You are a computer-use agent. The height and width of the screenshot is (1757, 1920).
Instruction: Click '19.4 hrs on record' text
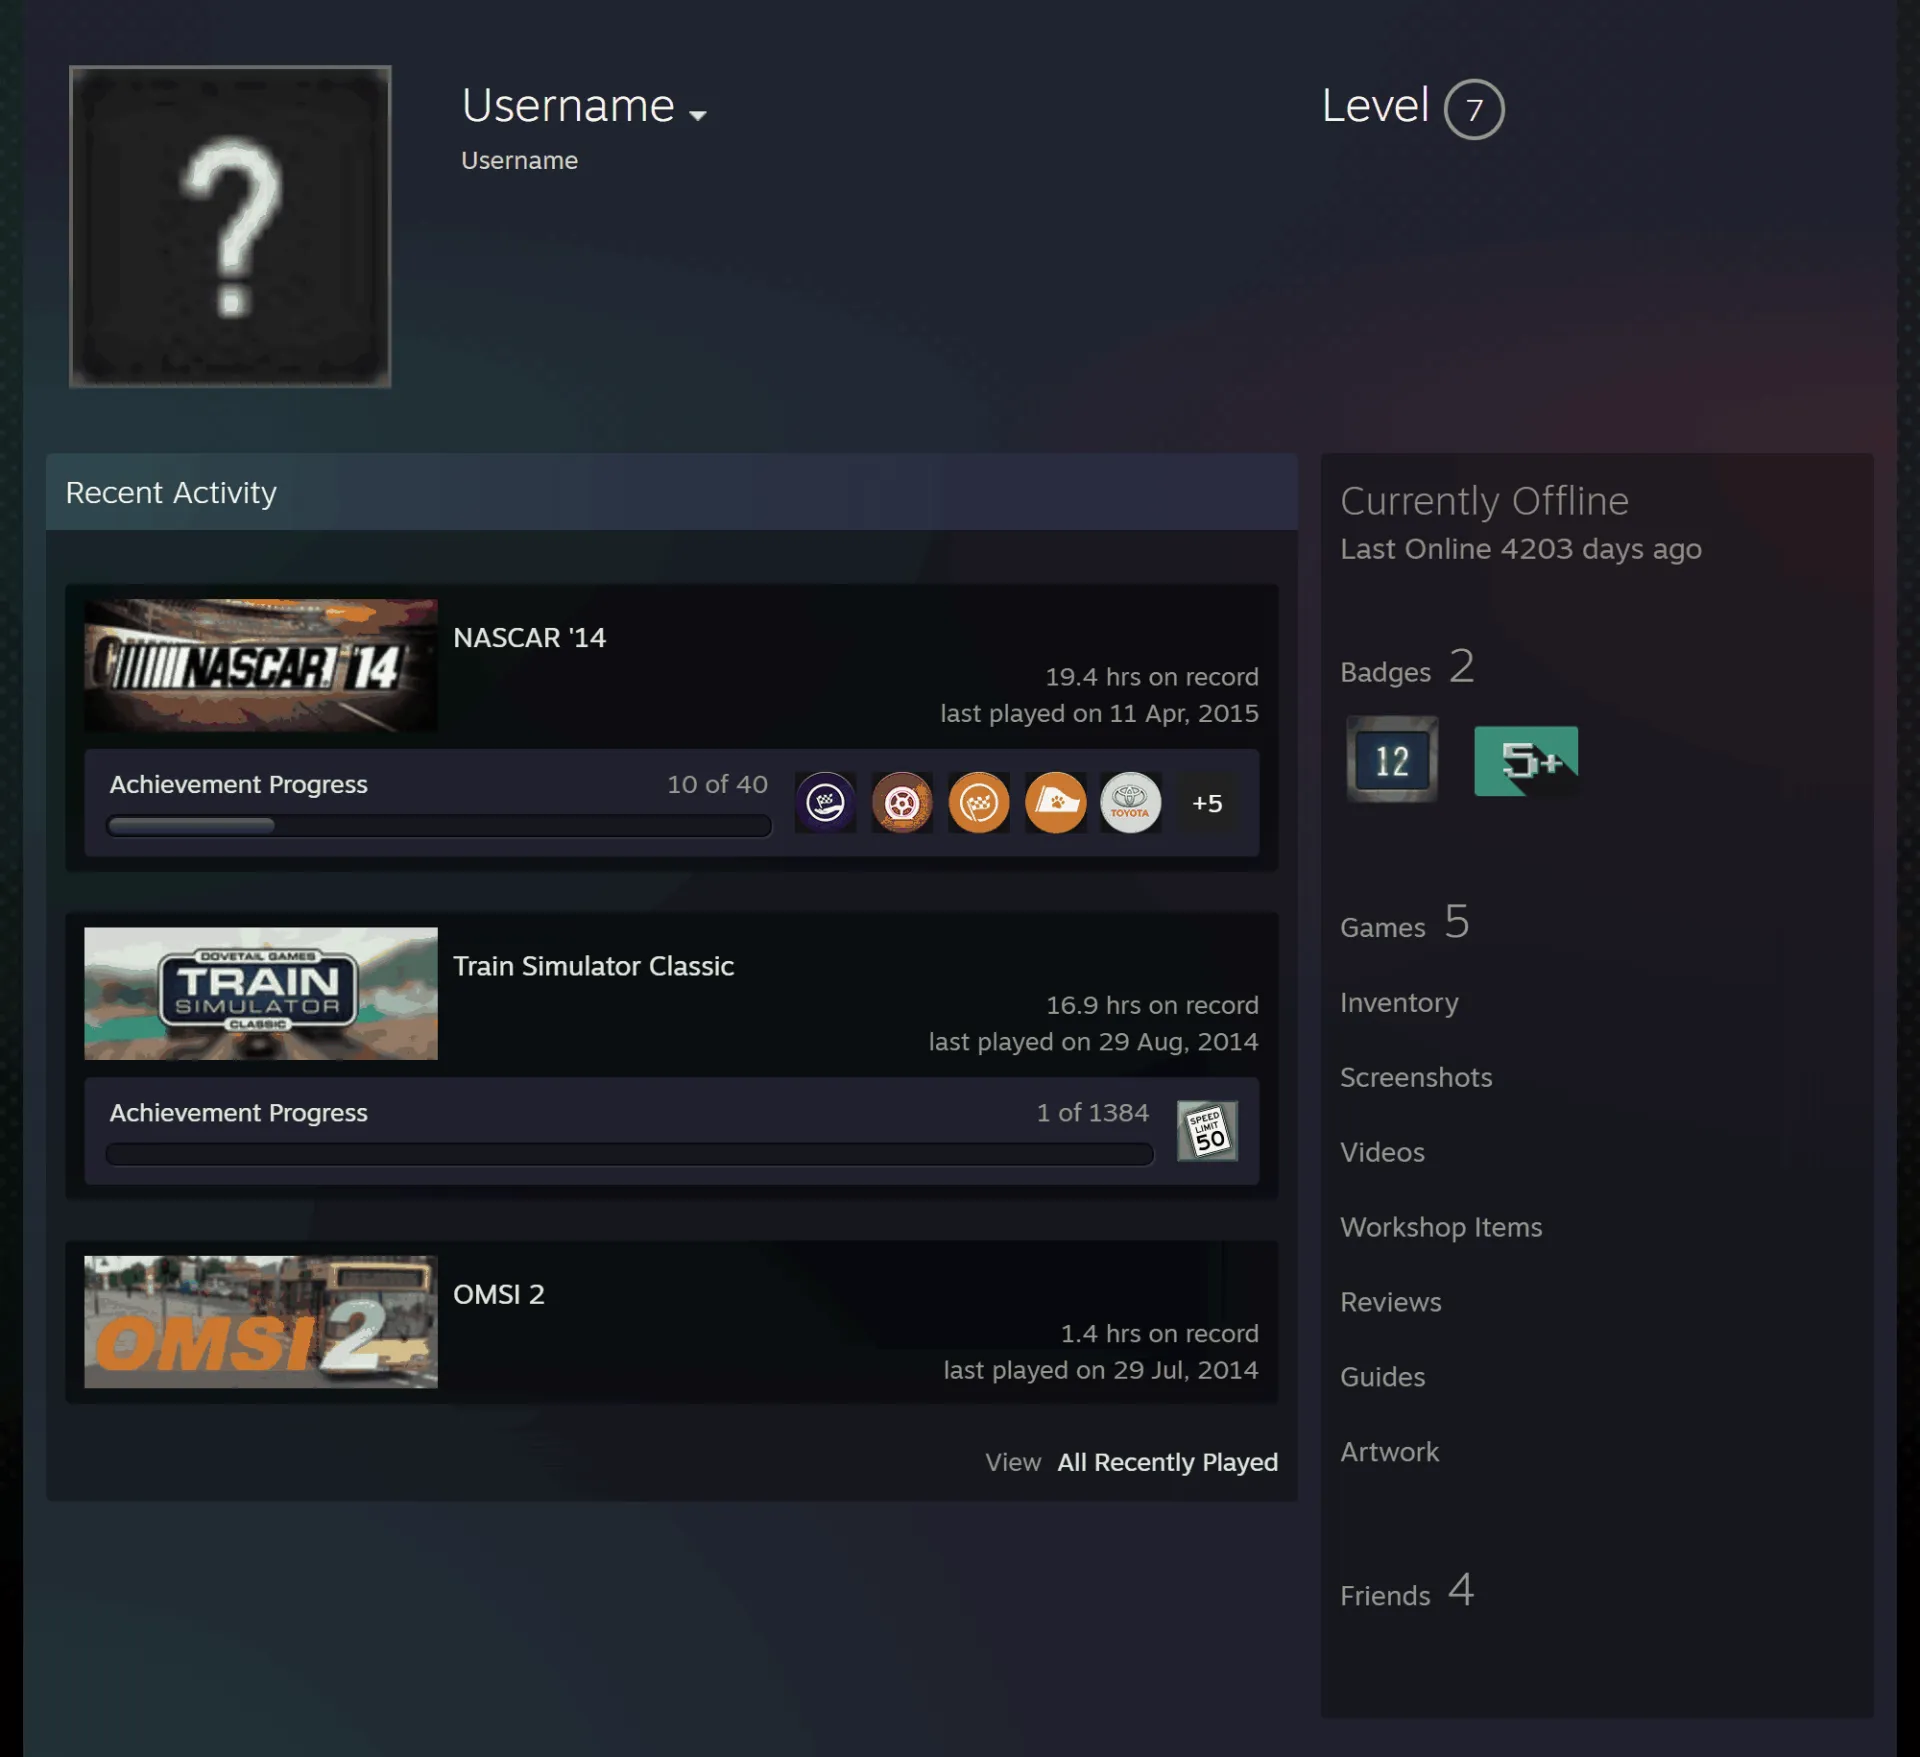click(1152, 677)
